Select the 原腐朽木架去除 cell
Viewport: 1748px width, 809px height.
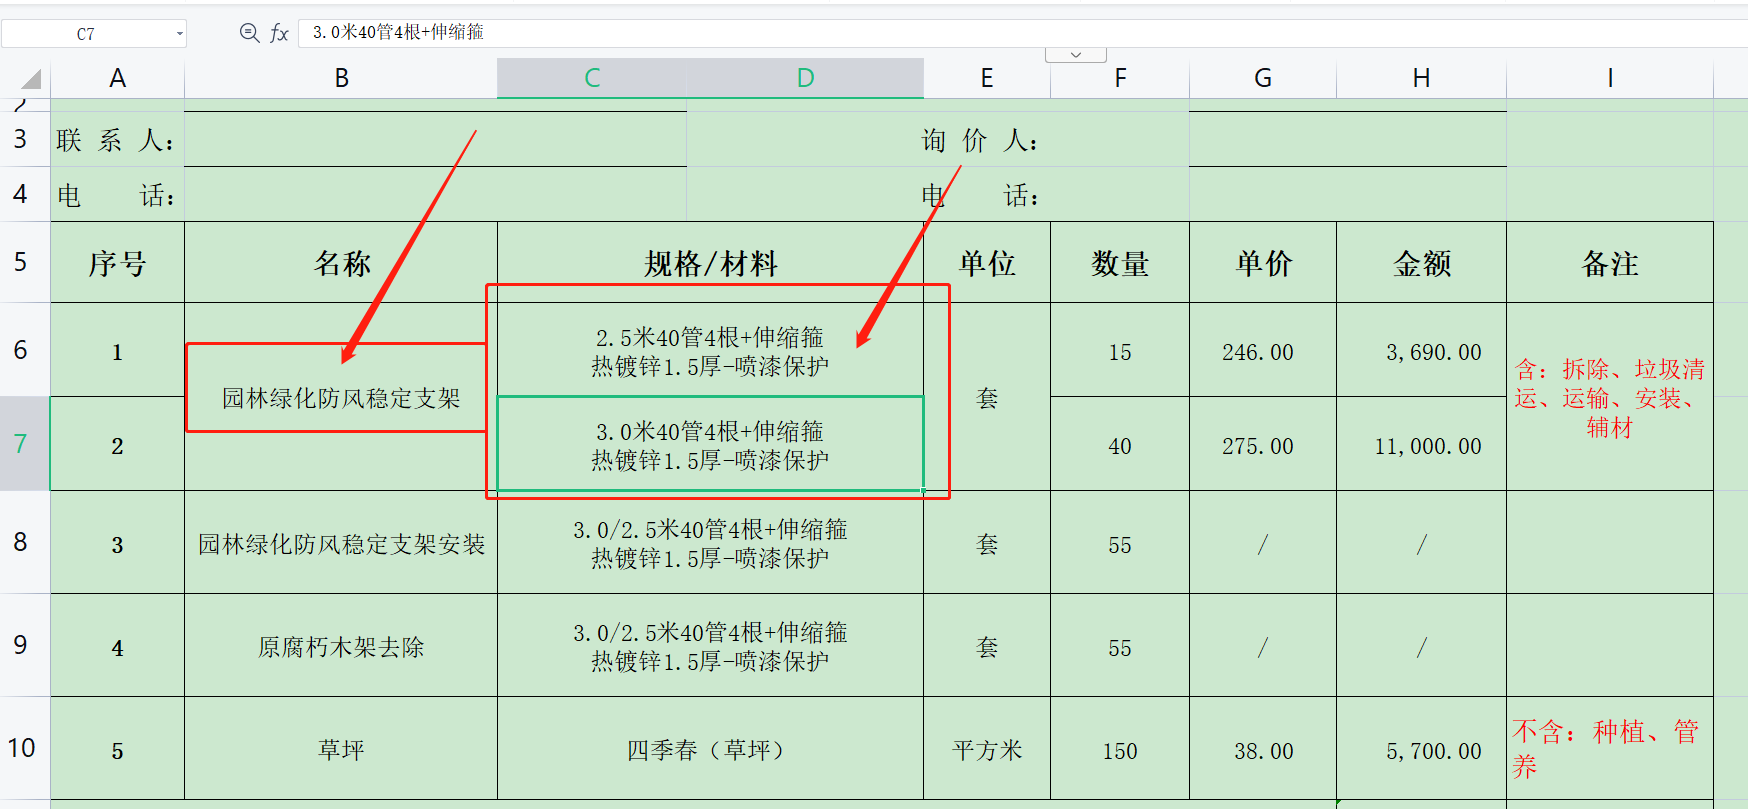point(341,646)
